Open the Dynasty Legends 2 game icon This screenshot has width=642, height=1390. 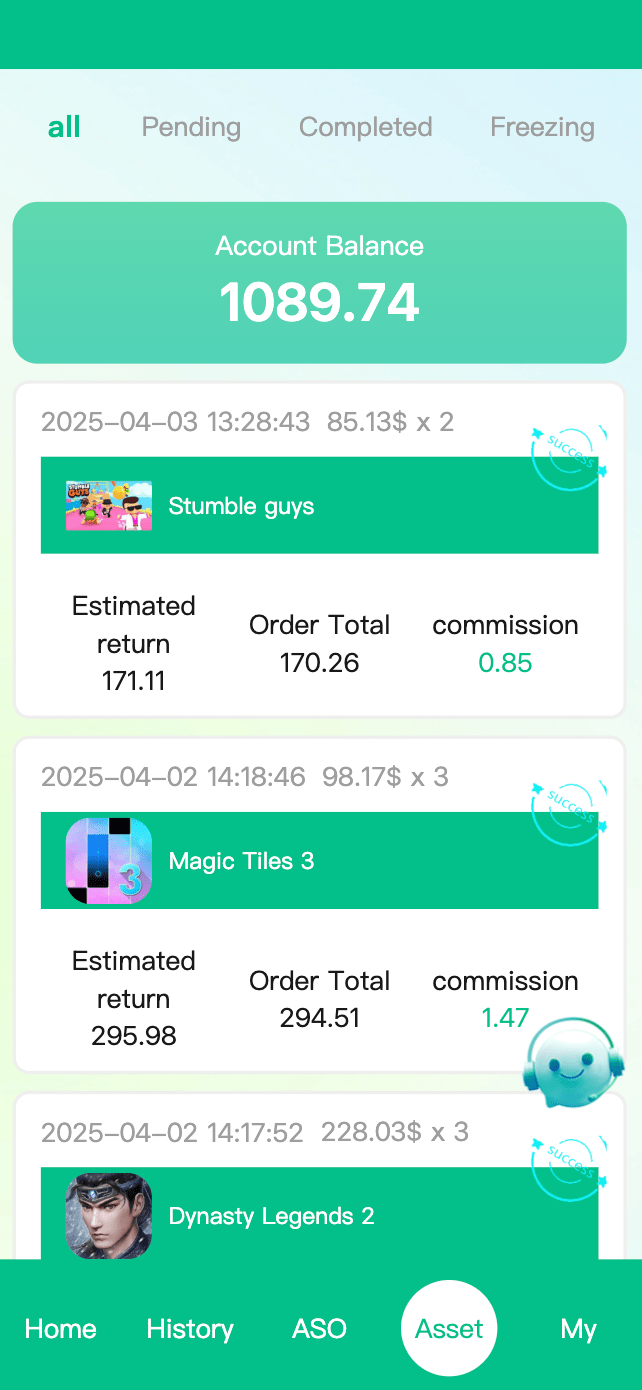click(x=109, y=1215)
